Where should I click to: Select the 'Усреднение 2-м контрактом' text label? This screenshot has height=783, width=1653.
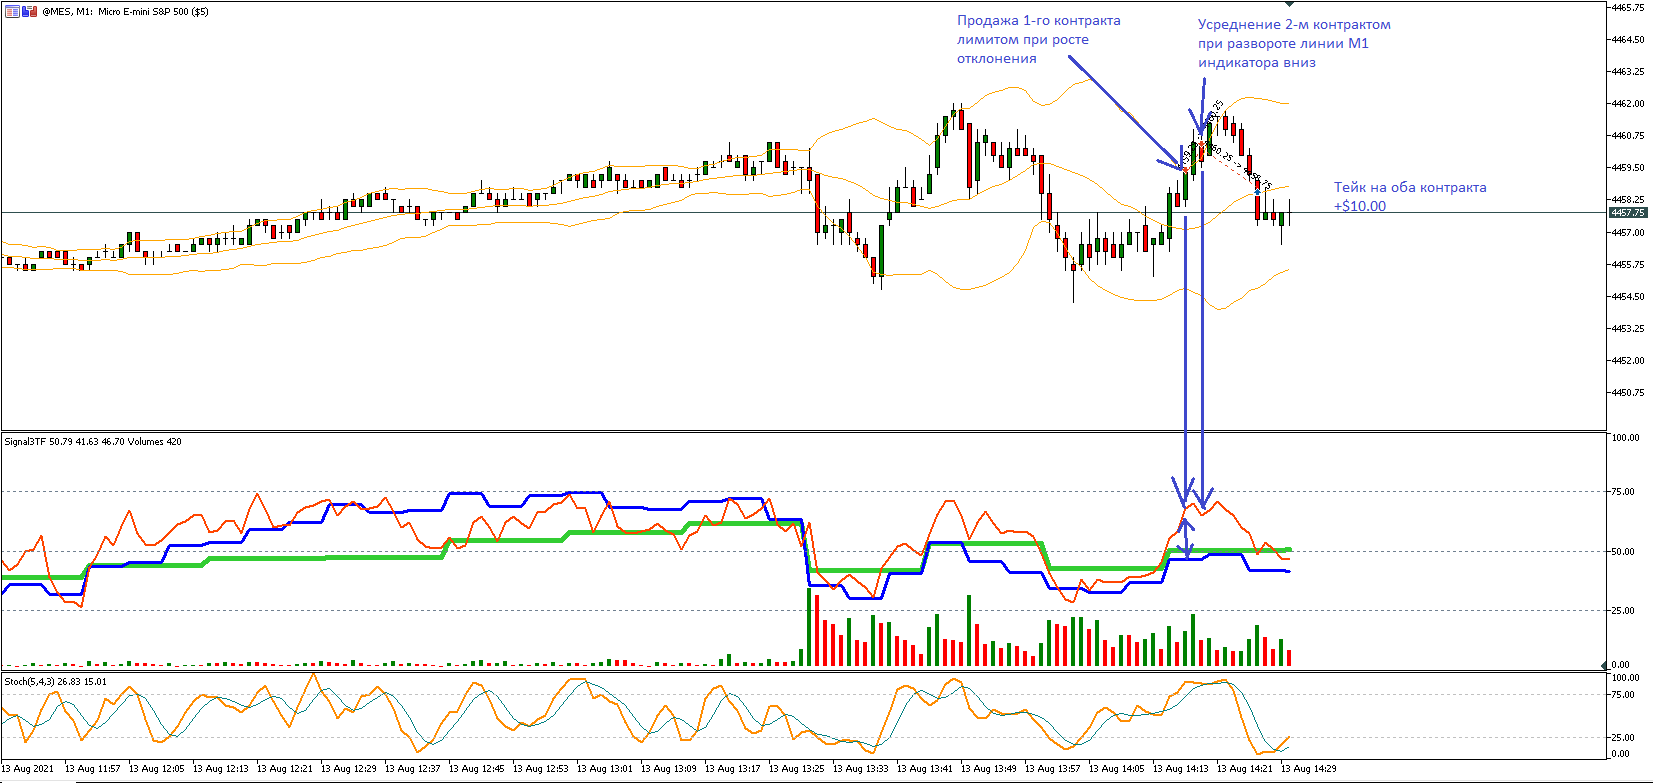(1294, 25)
